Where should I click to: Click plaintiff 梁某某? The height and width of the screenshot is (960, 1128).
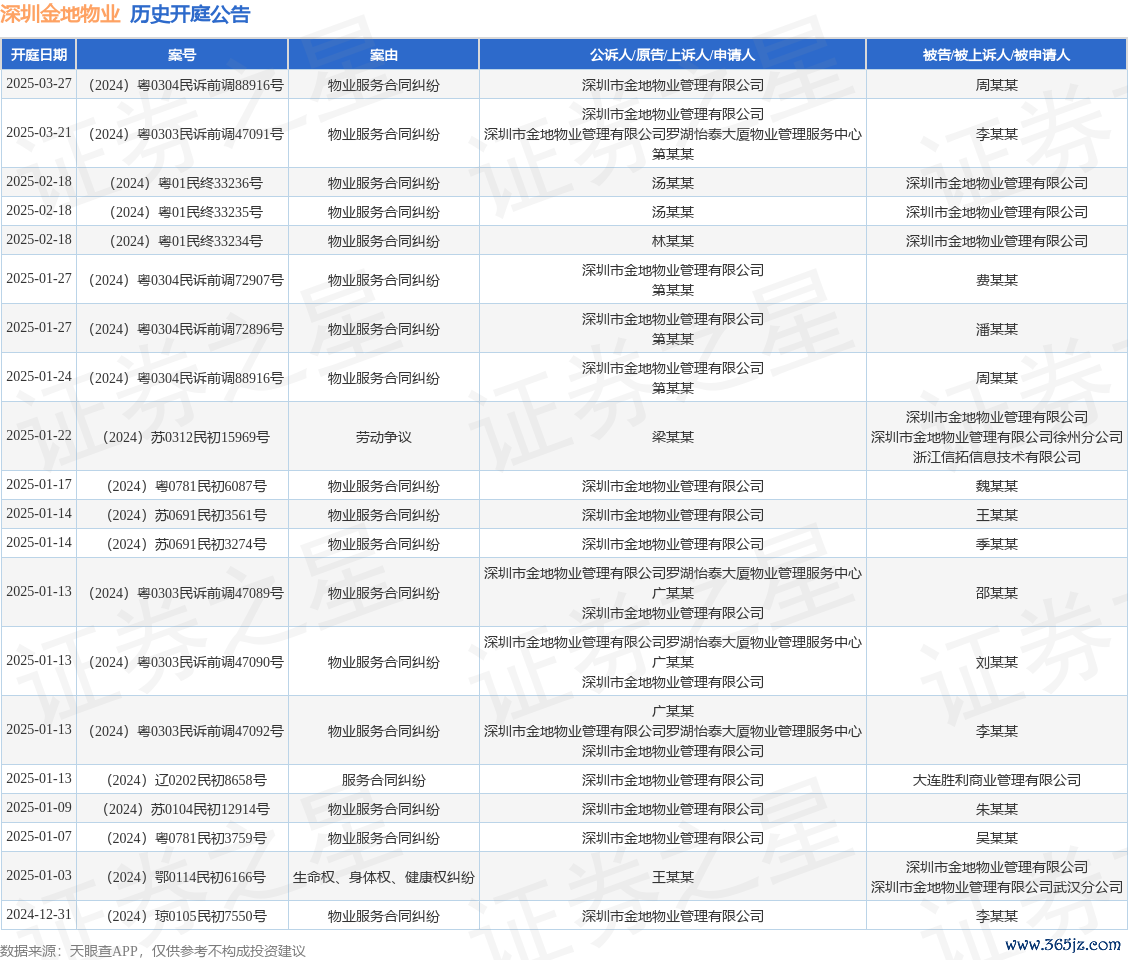click(673, 437)
